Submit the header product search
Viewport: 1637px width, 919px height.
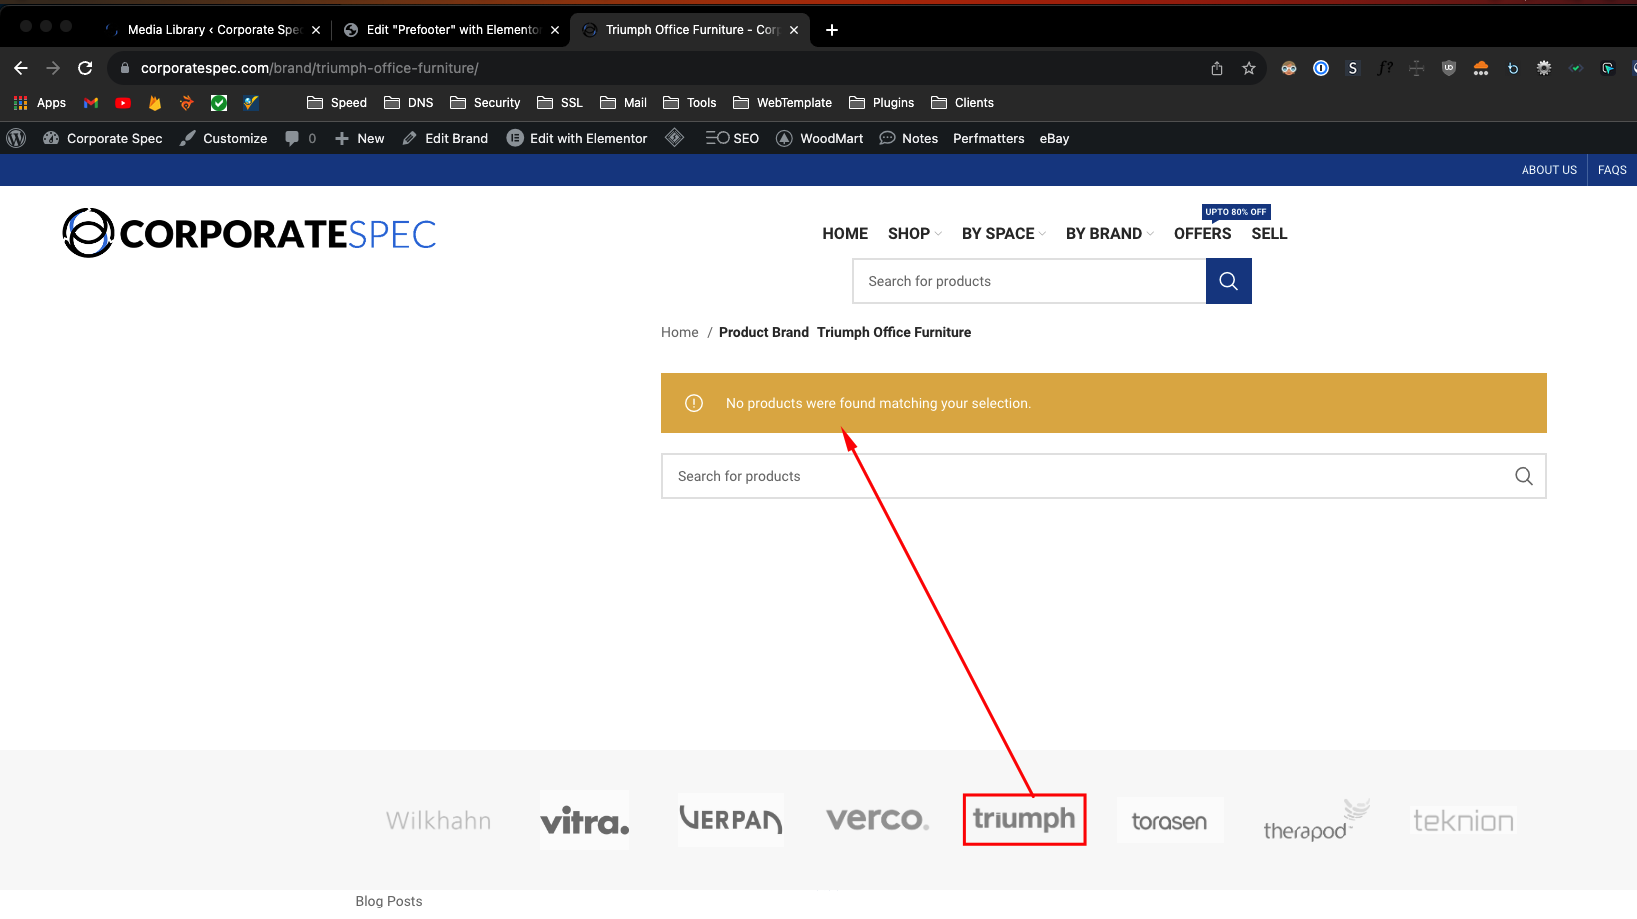click(1229, 281)
